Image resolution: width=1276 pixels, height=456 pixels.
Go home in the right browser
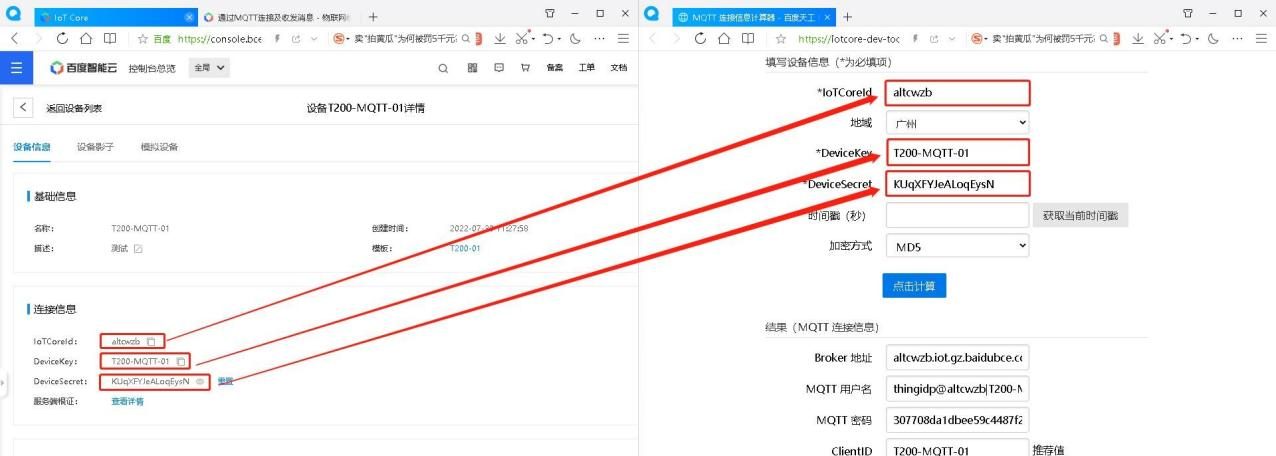coord(724,38)
